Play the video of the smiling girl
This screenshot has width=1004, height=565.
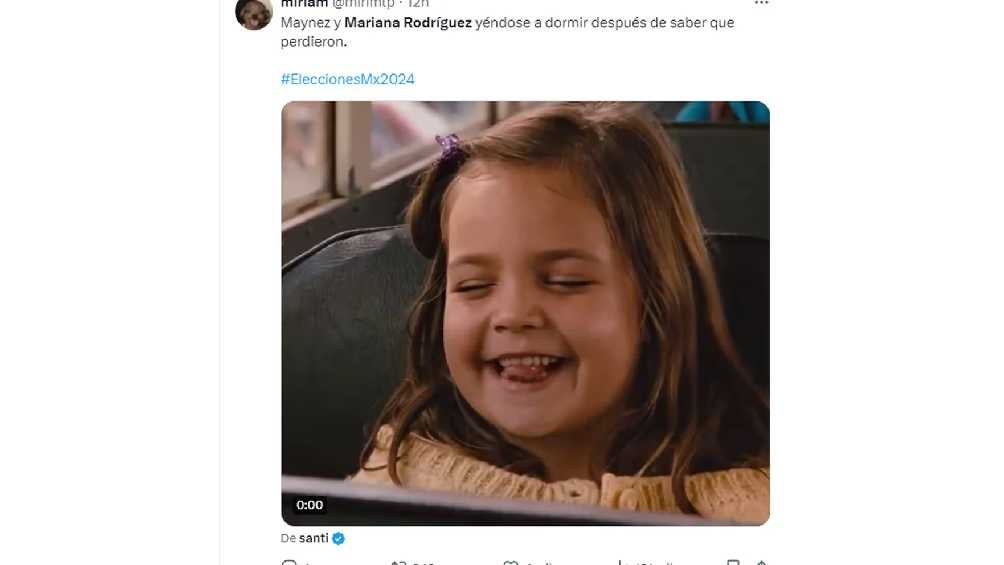tap(525, 313)
